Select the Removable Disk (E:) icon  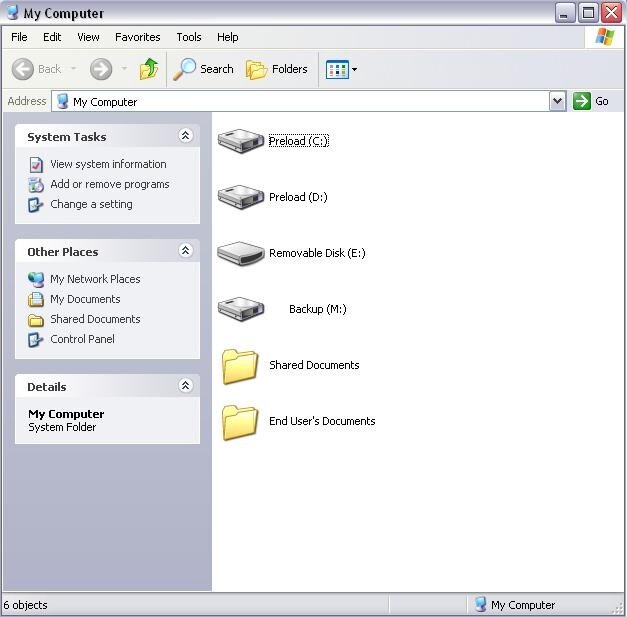[241, 253]
